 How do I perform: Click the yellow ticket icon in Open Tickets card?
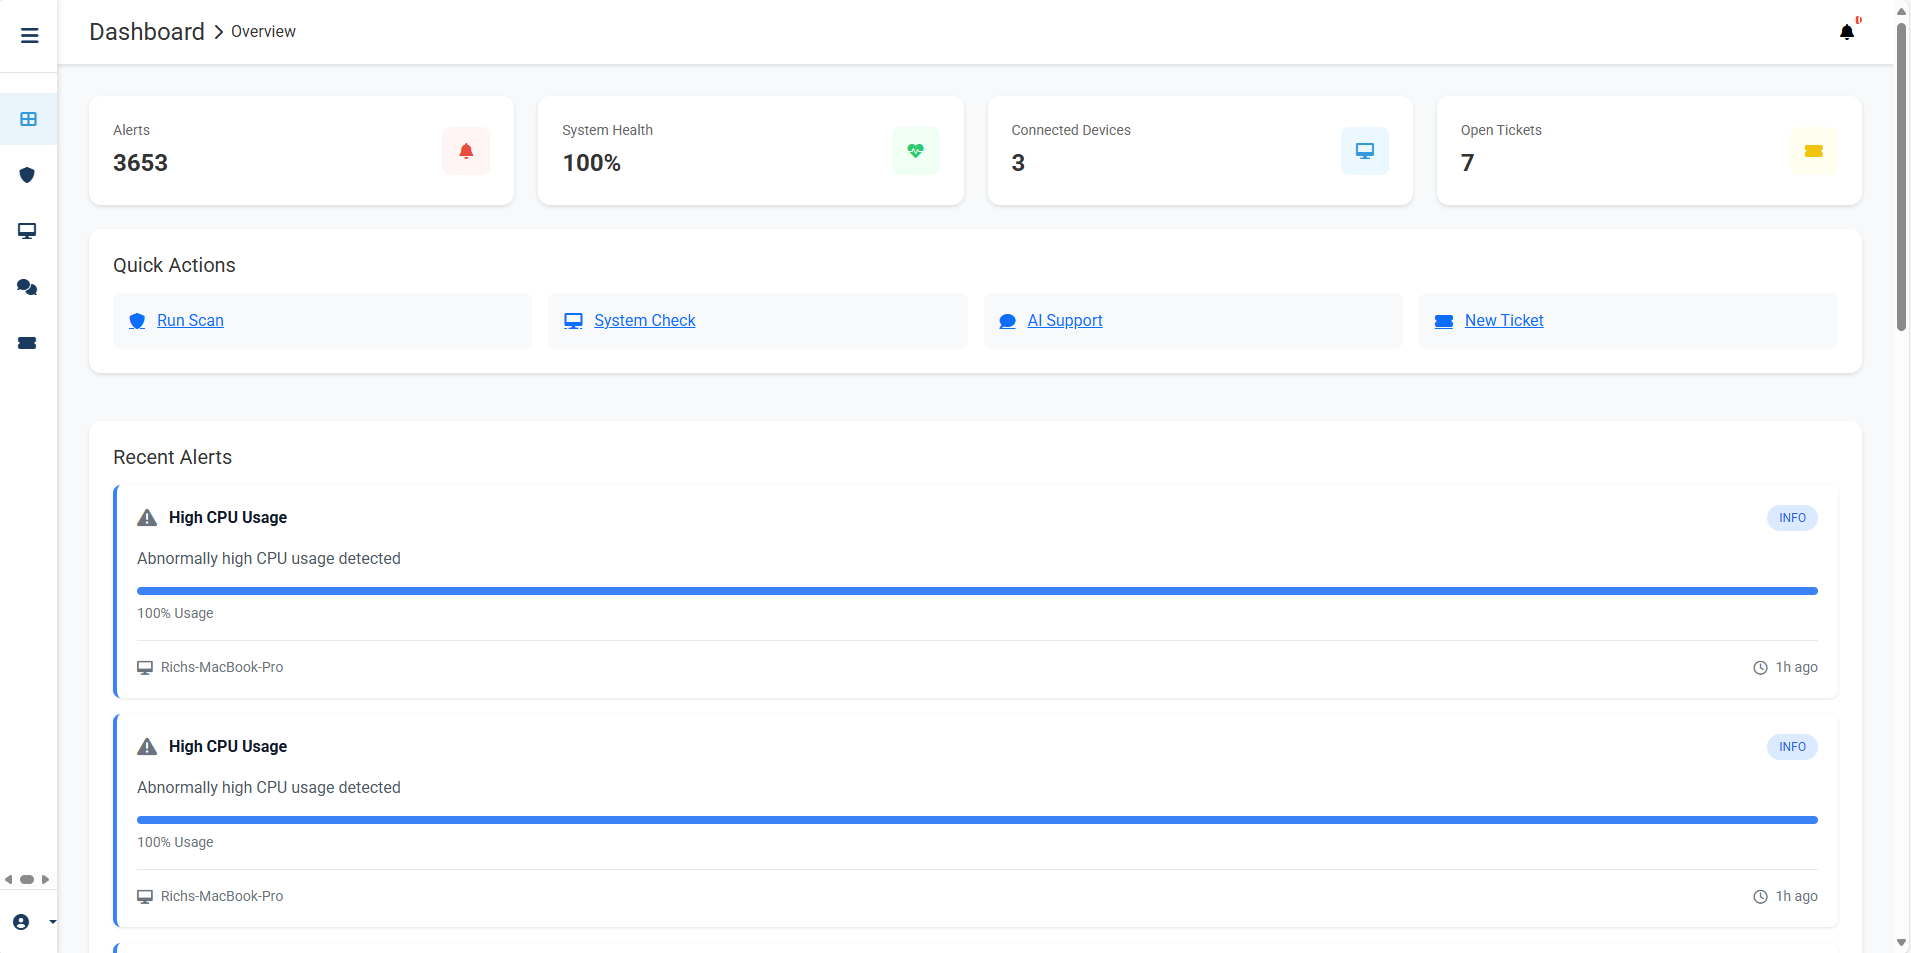tap(1814, 151)
